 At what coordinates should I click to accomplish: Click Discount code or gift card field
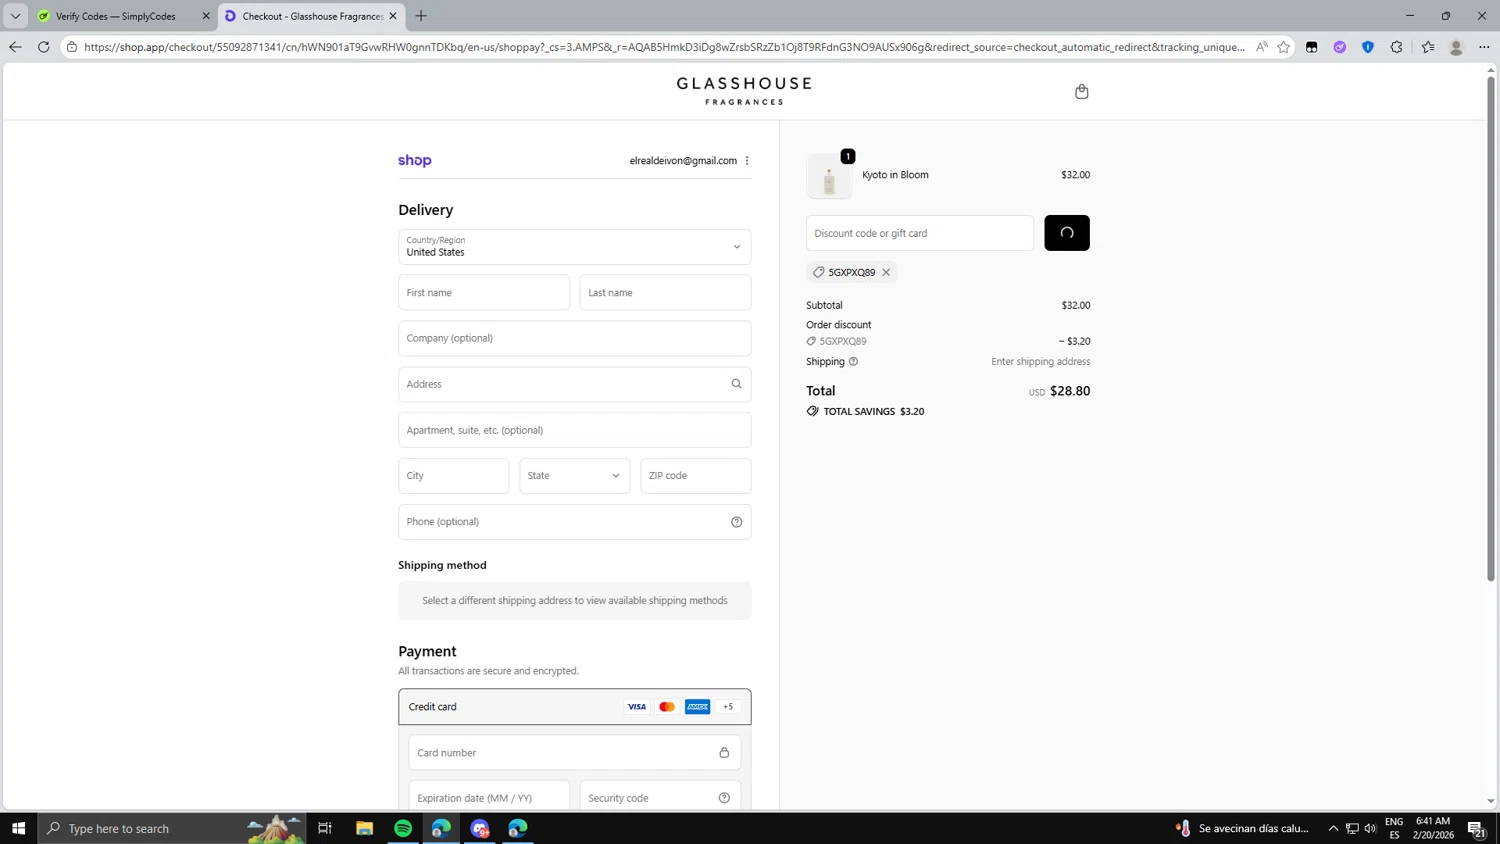(920, 233)
